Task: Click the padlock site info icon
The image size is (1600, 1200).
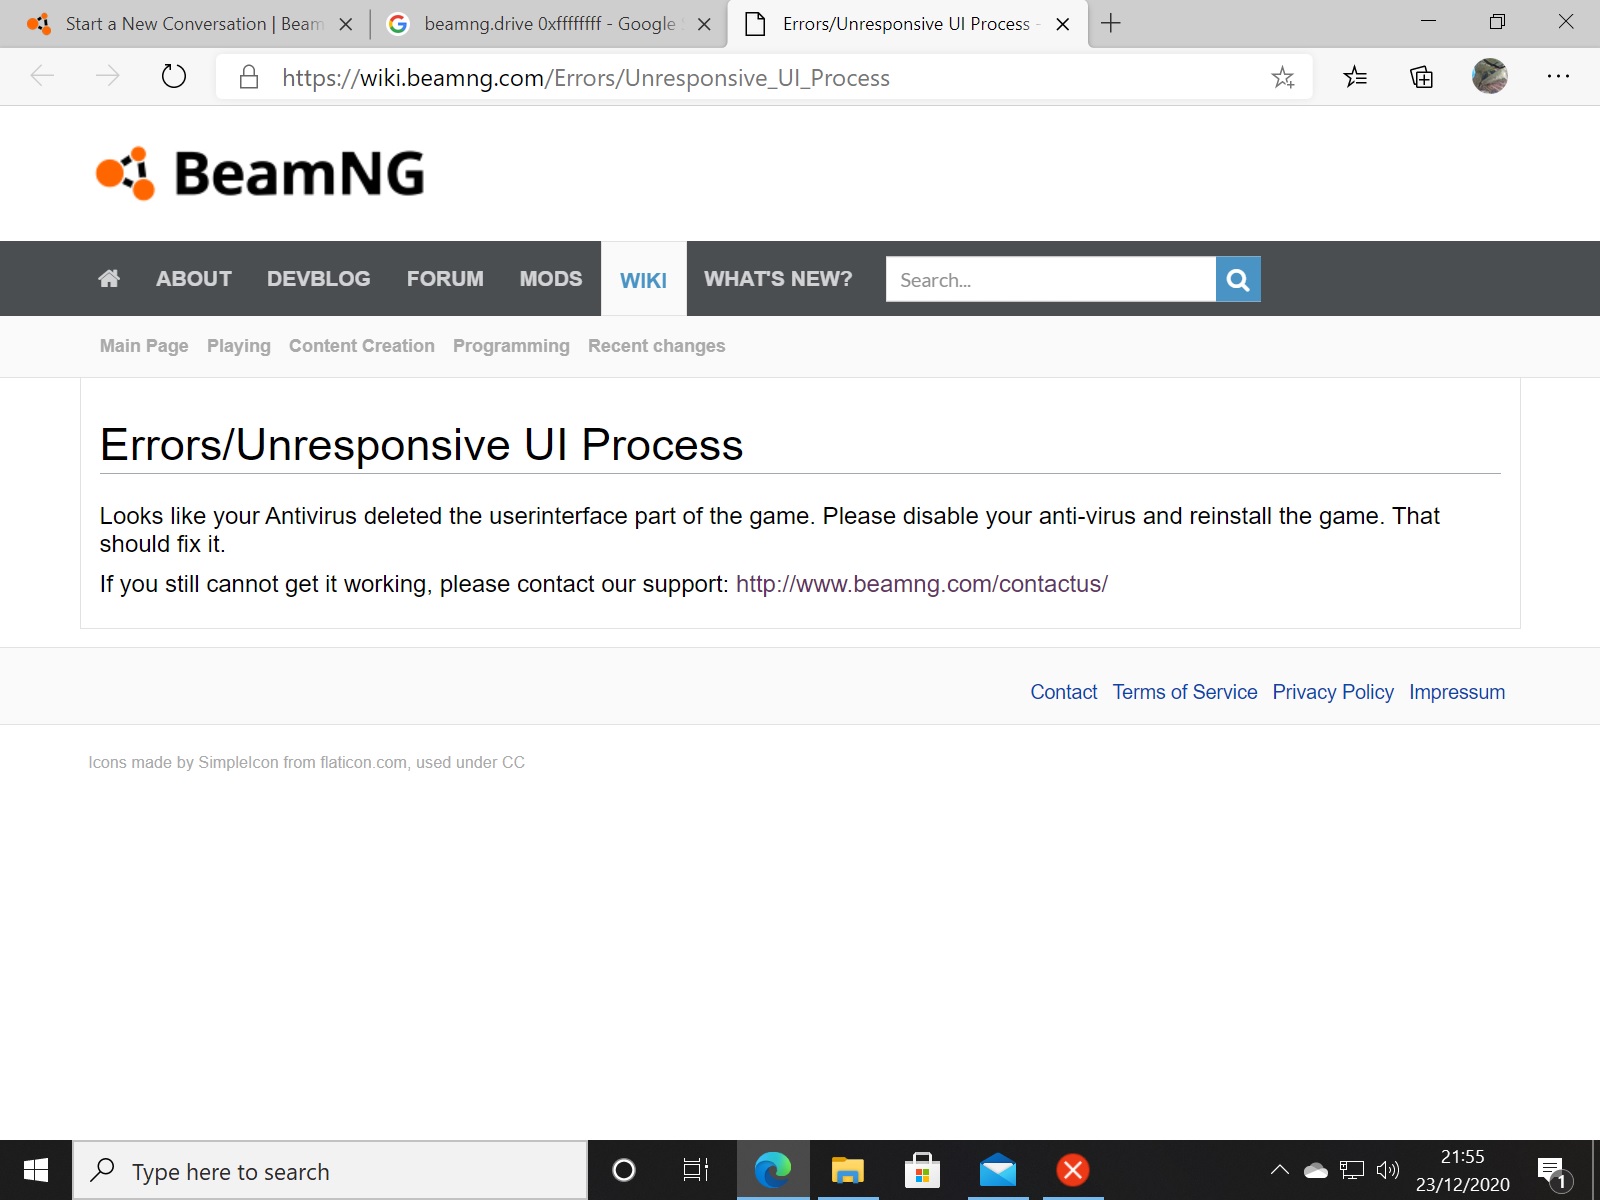Action: tap(249, 77)
